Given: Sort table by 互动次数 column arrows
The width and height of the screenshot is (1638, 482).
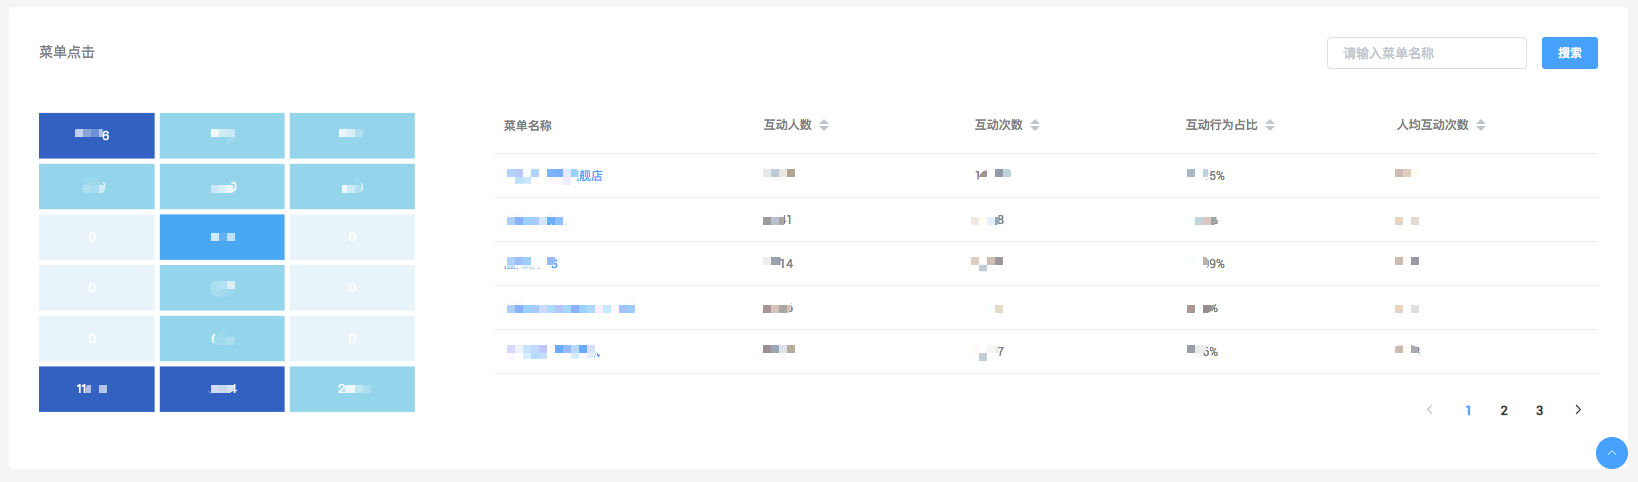Looking at the screenshot, I should (x=1035, y=125).
